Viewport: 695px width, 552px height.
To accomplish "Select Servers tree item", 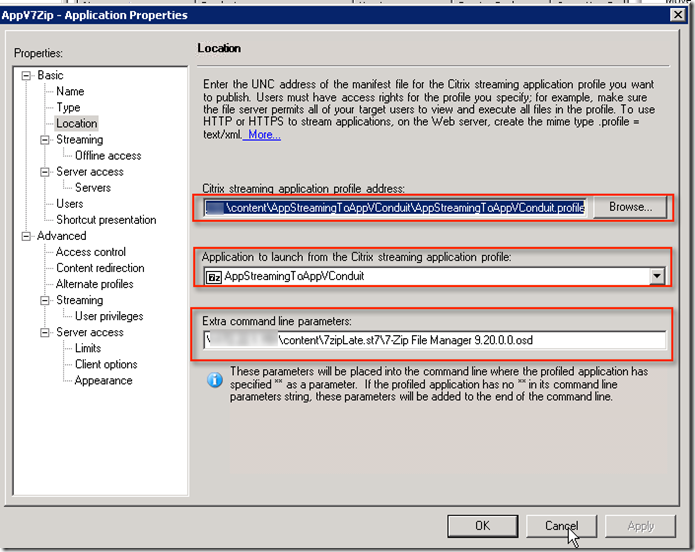I will (x=93, y=188).
